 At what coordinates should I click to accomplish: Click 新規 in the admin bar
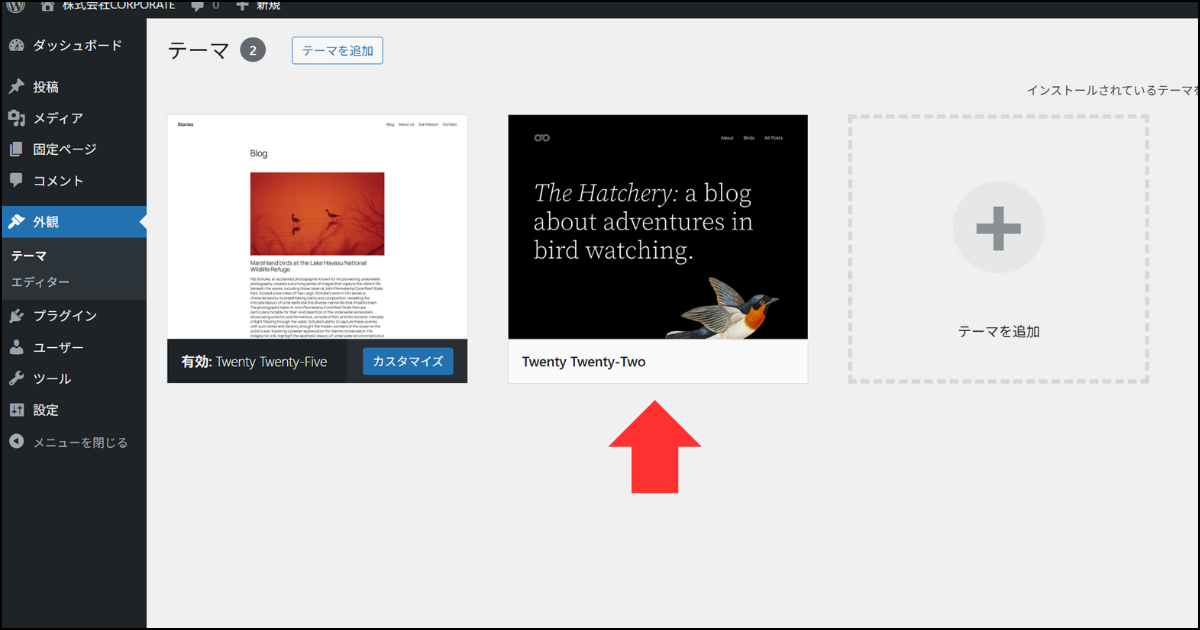[x=268, y=5]
